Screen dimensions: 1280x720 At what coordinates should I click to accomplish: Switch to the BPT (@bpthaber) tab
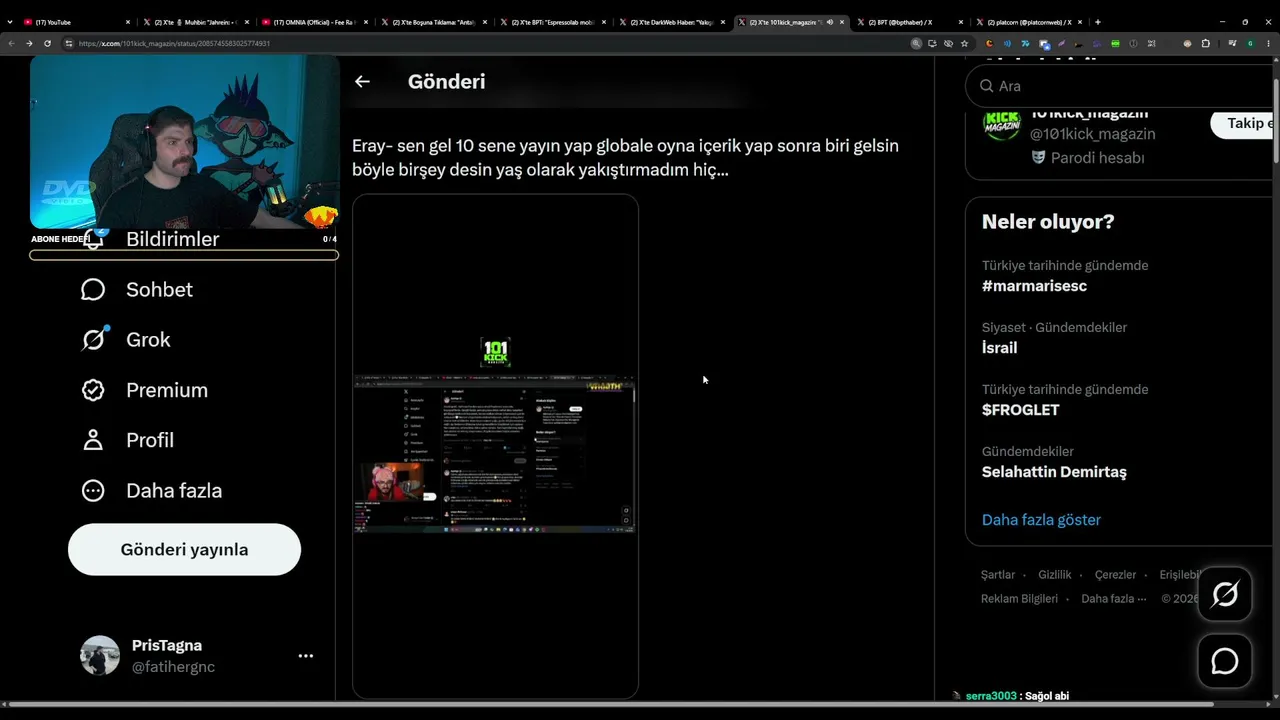909,22
